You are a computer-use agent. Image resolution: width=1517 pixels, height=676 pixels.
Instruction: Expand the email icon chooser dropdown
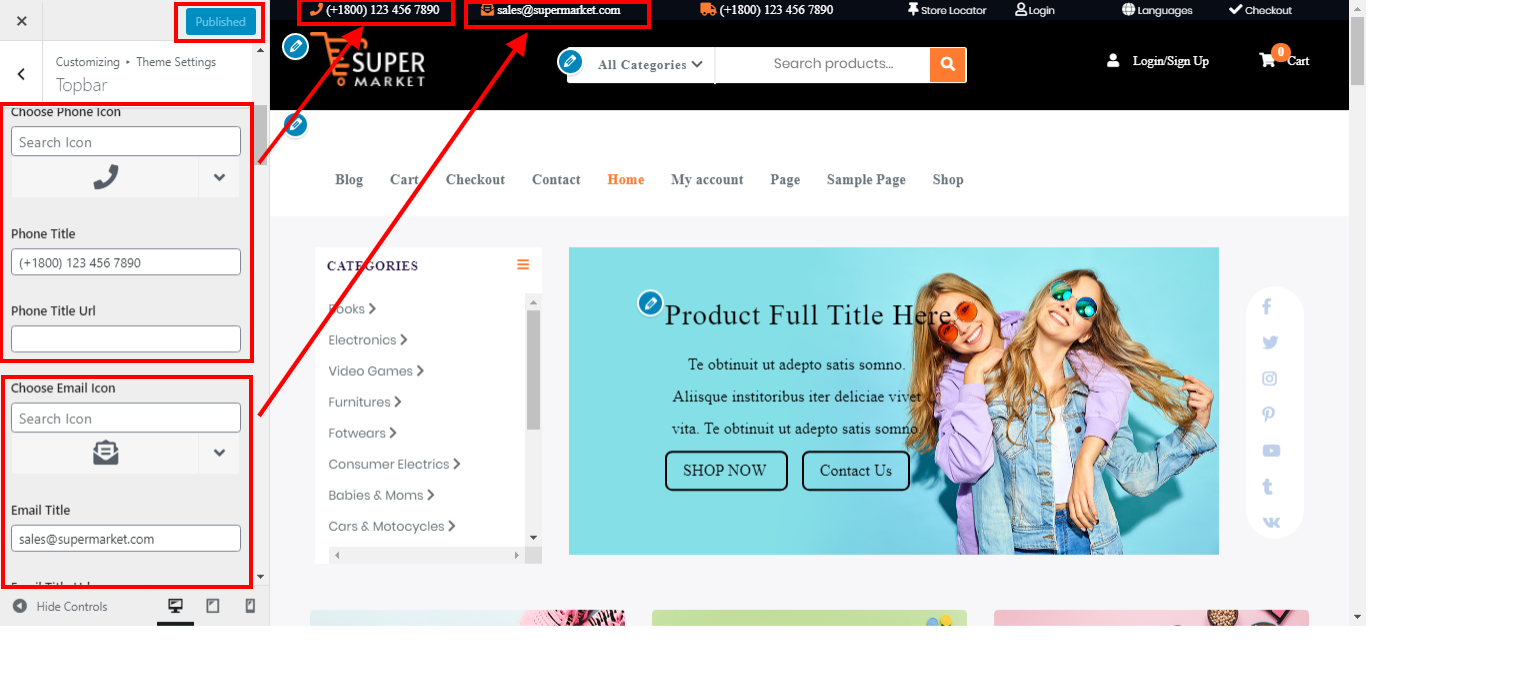pyautogui.click(x=219, y=453)
